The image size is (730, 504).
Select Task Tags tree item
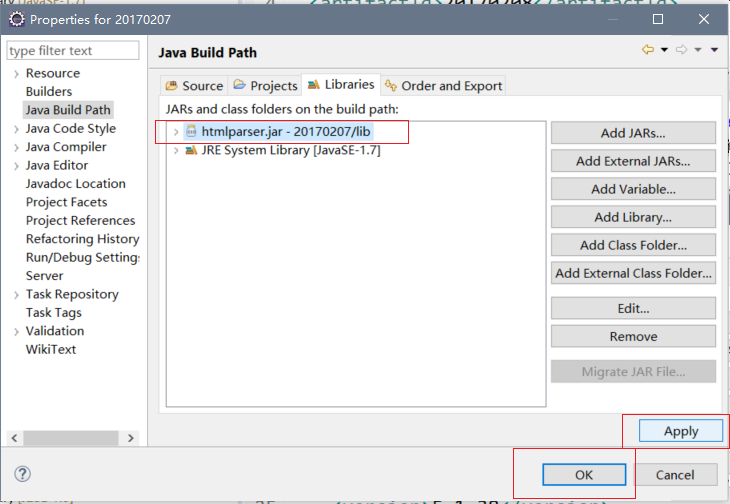tap(54, 312)
